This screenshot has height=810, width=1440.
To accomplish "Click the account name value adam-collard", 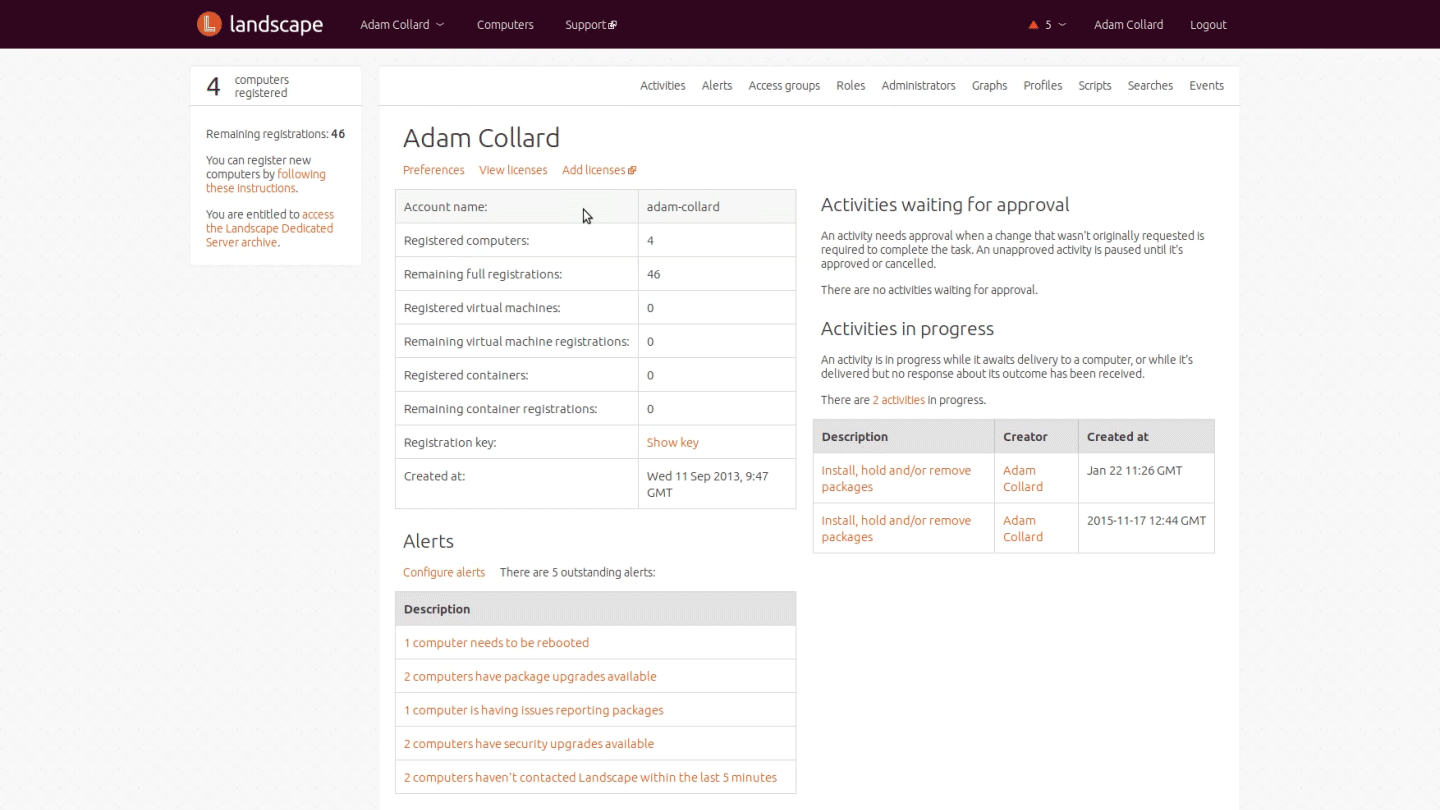I will click(683, 207).
